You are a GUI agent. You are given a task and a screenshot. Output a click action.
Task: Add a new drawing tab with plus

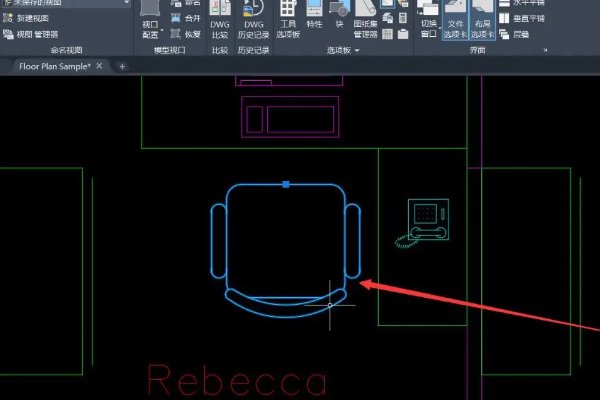click(122, 66)
